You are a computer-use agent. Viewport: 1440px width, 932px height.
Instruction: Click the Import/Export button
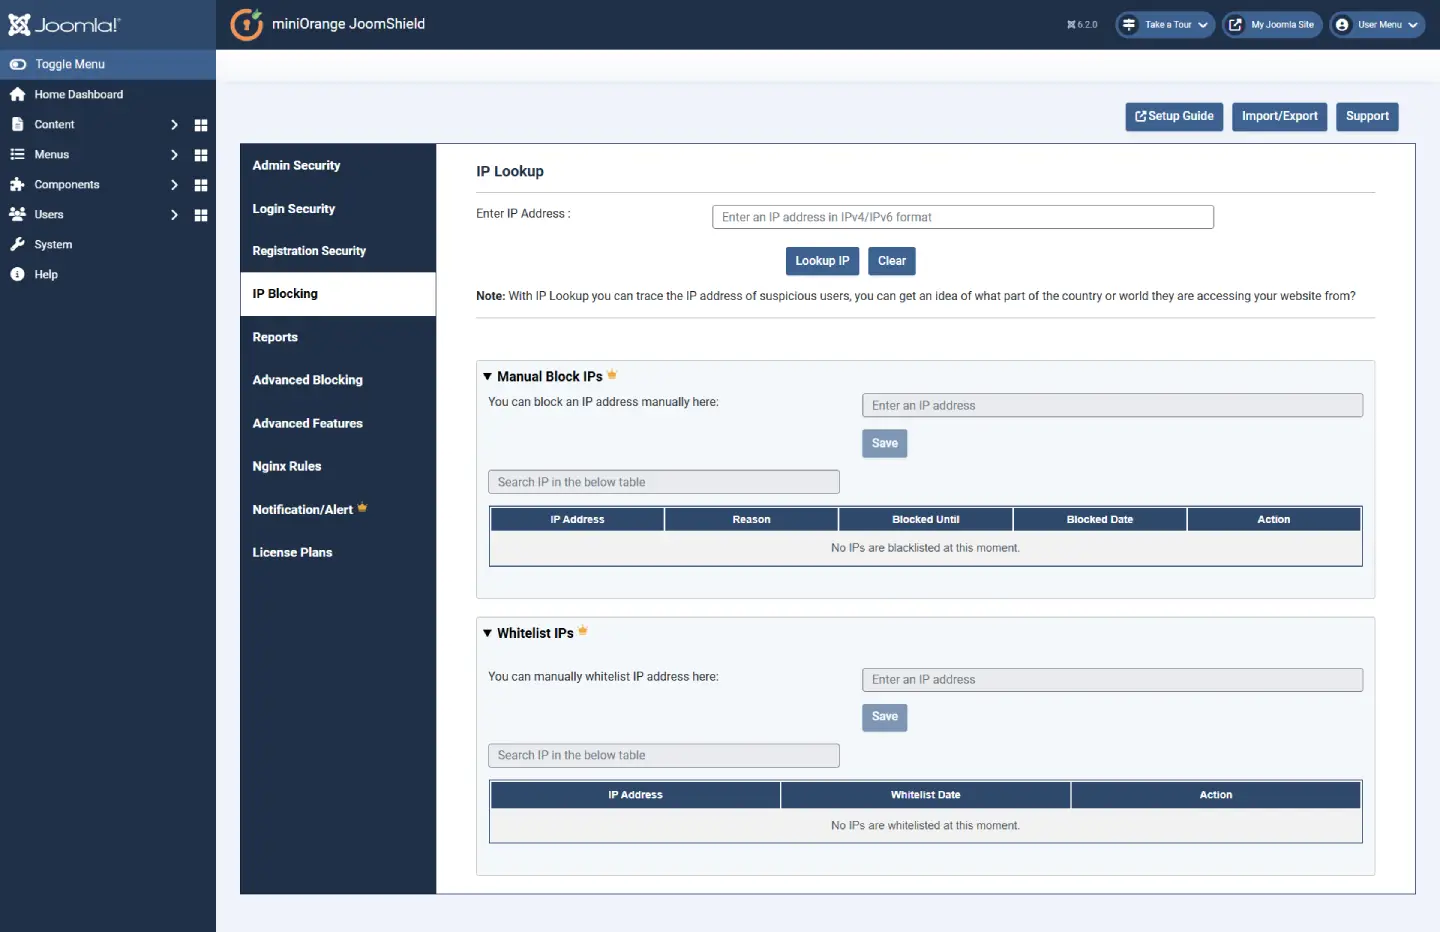point(1280,116)
